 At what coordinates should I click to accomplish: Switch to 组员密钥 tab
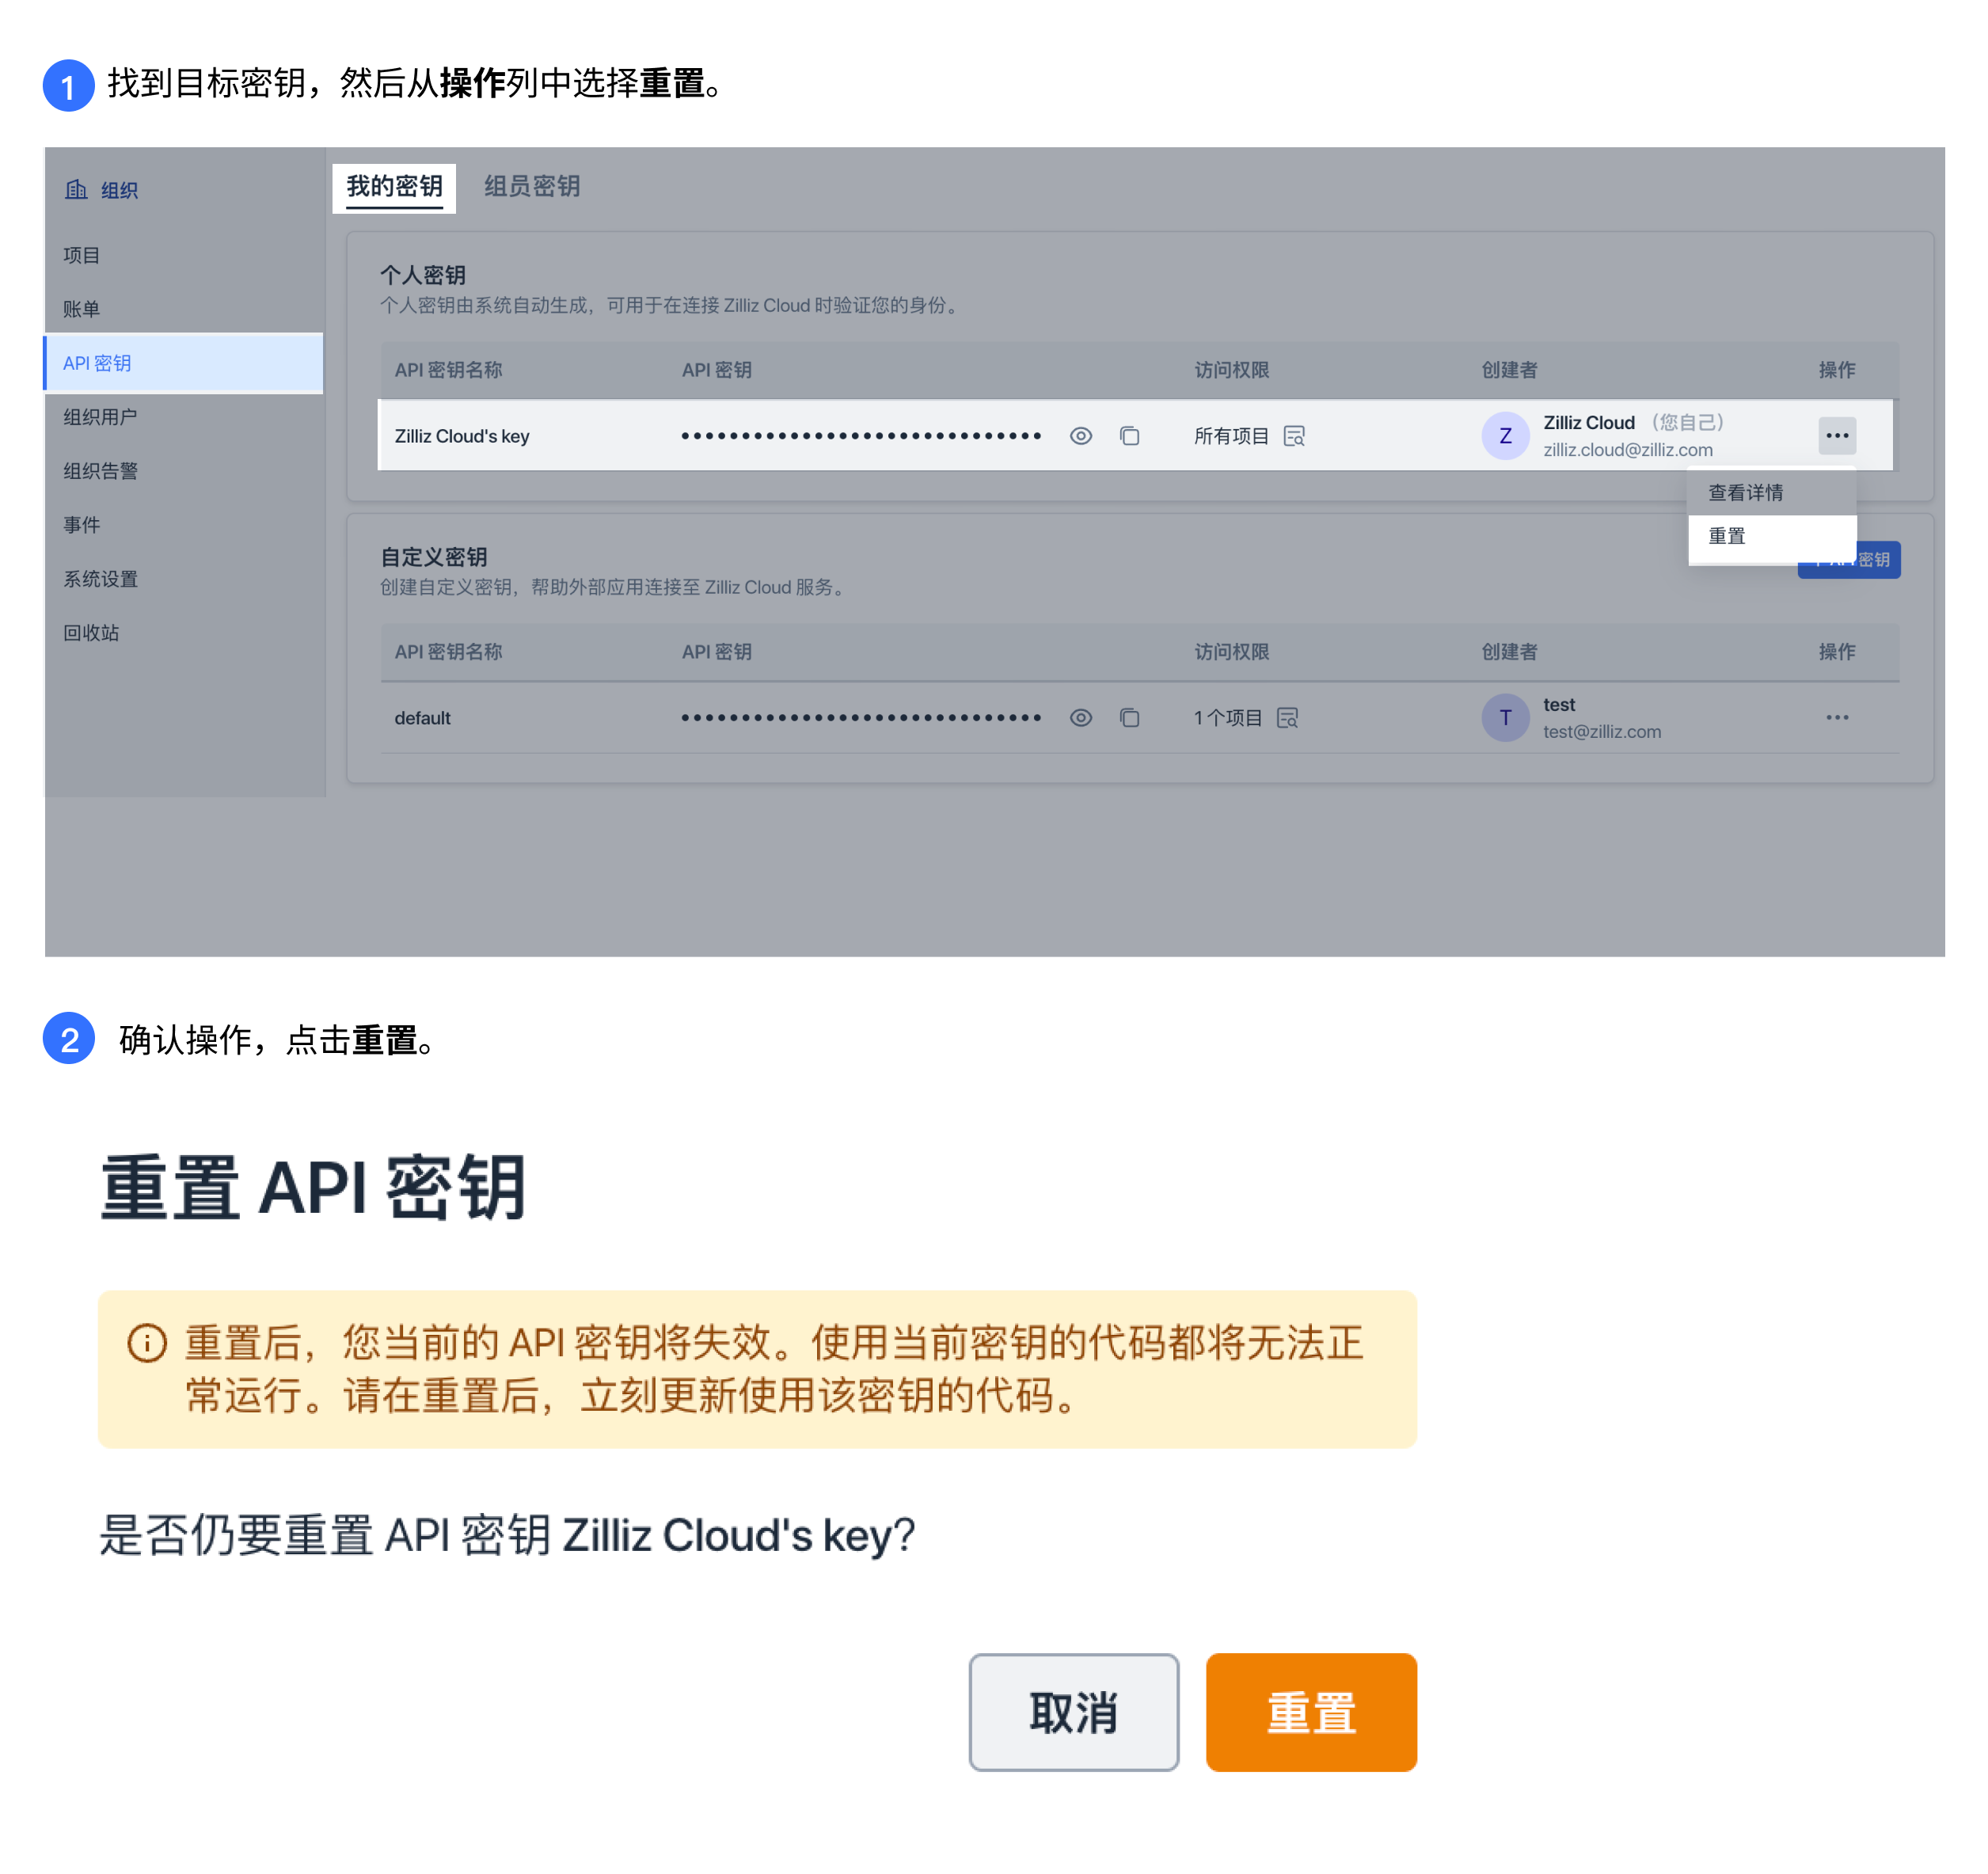click(x=532, y=187)
